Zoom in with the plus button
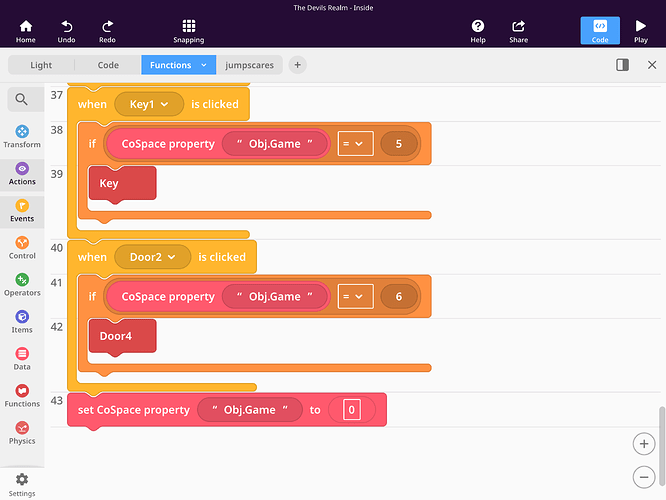Image resolution: width=666 pixels, height=500 pixels. (643, 443)
